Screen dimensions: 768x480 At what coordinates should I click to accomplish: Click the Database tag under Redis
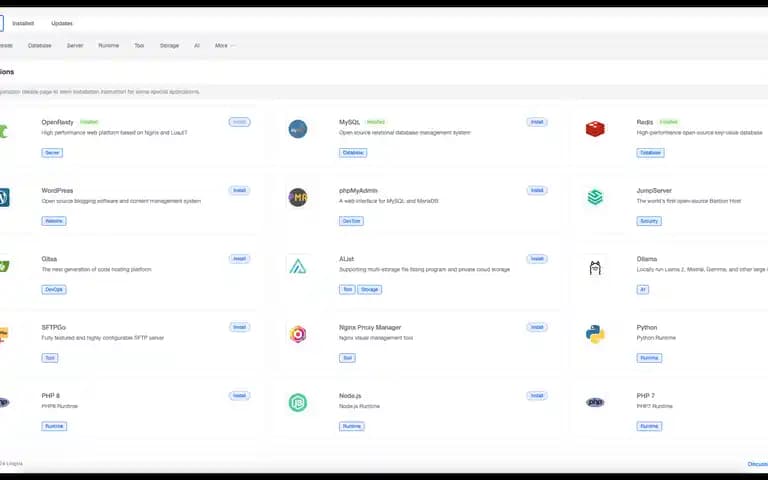(x=650, y=153)
